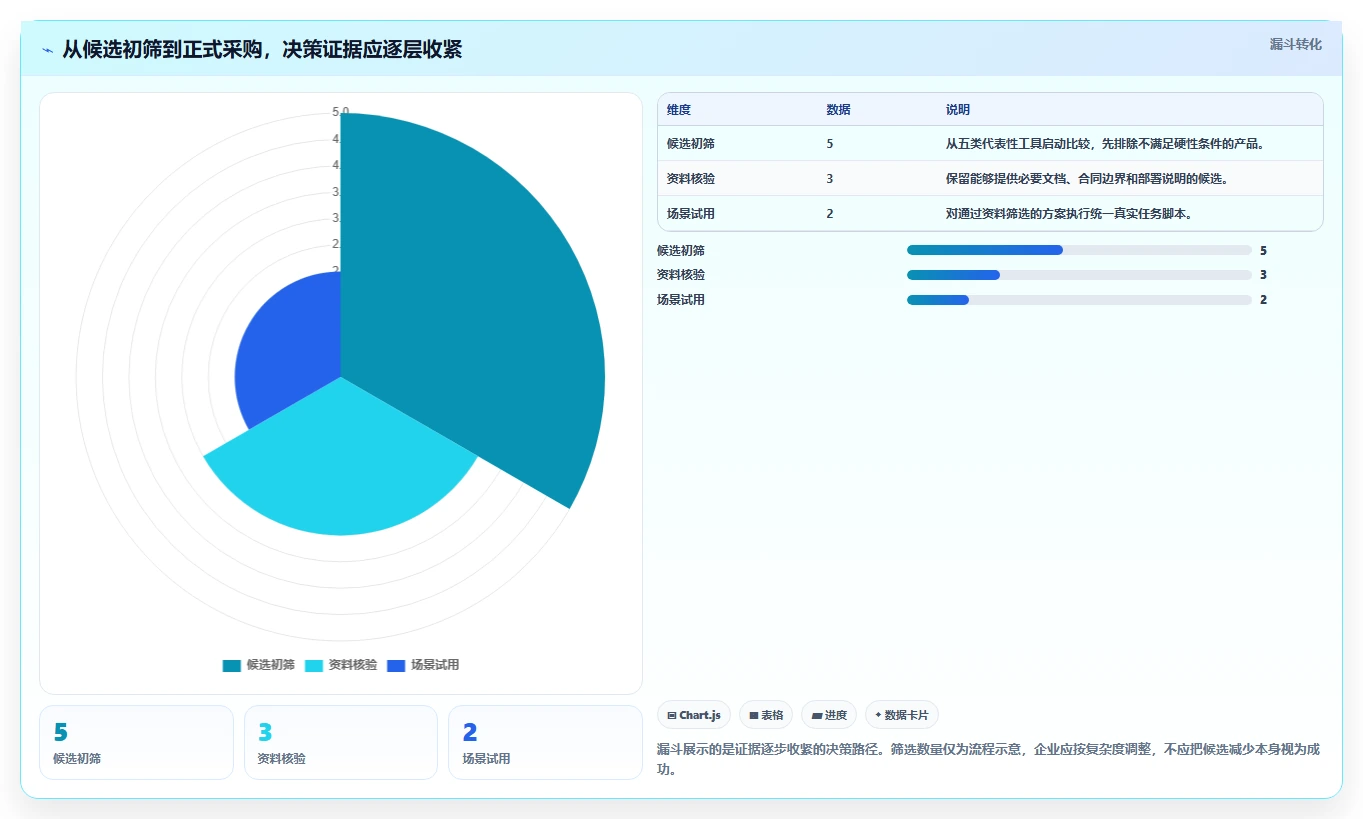Click the icon in the Chart.js chip
This screenshot has height=819, width=1363.
click(x=672, y=716)
